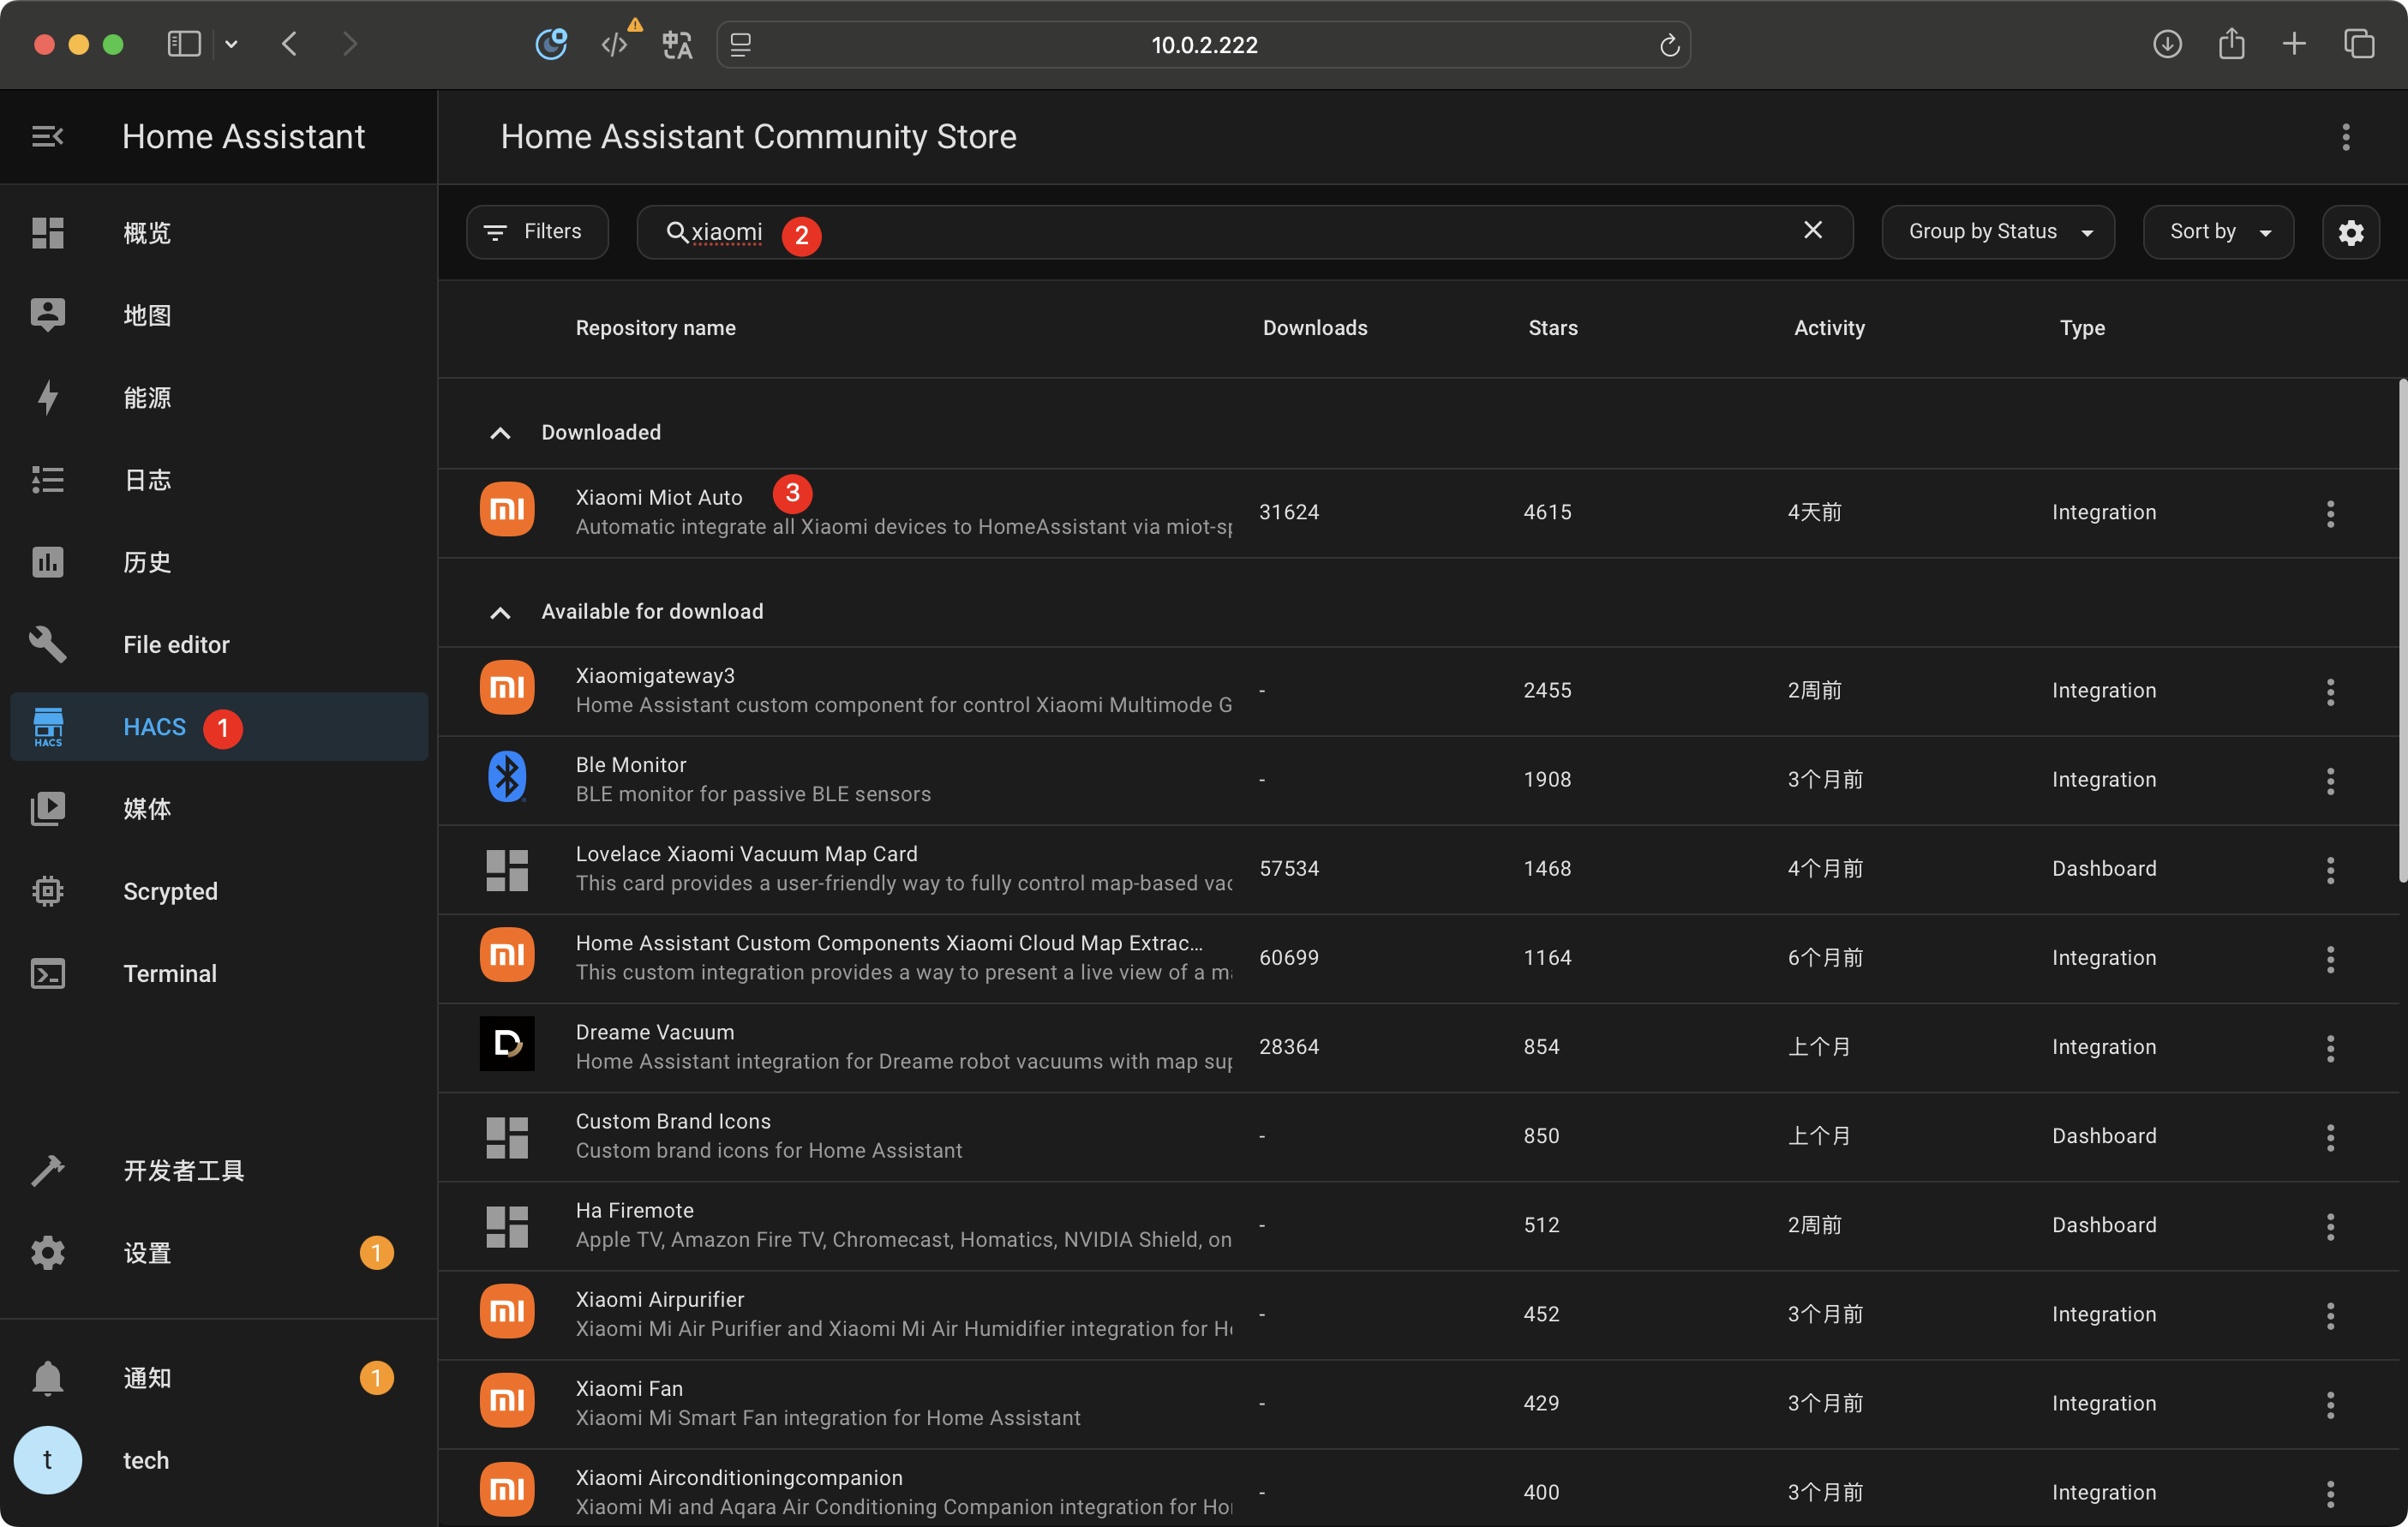Viewport: 2408px width, 1527px height.
Task: Clear the xiaomi search text
Action: [x=1812, y=230]
